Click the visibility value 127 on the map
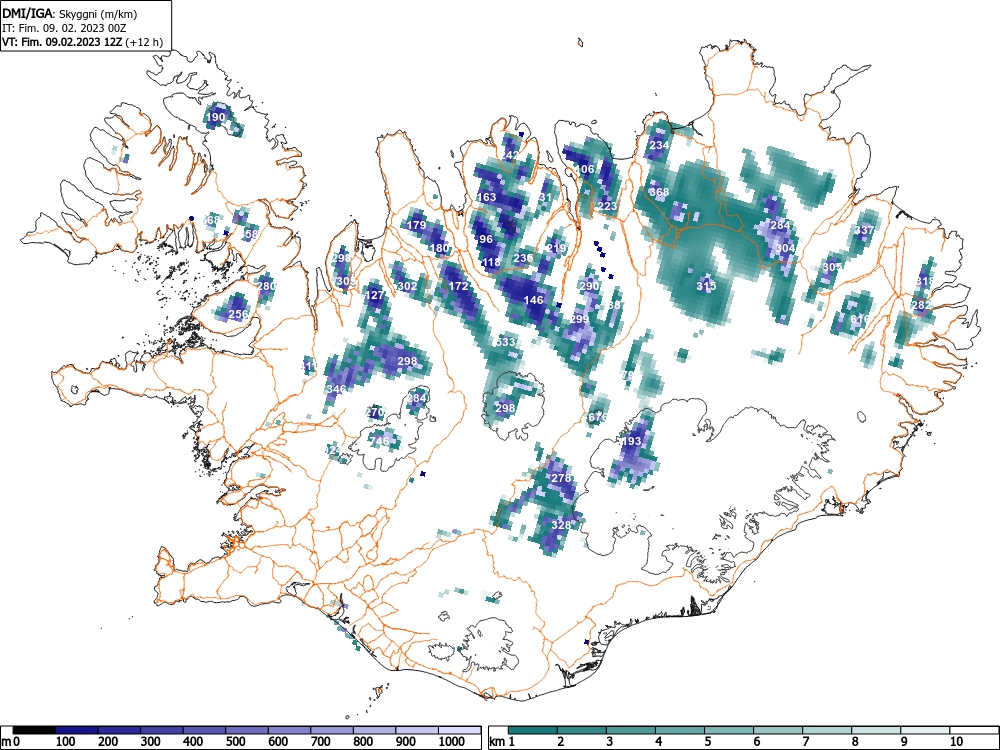The image size is (1000, 750). coord(374,295)
